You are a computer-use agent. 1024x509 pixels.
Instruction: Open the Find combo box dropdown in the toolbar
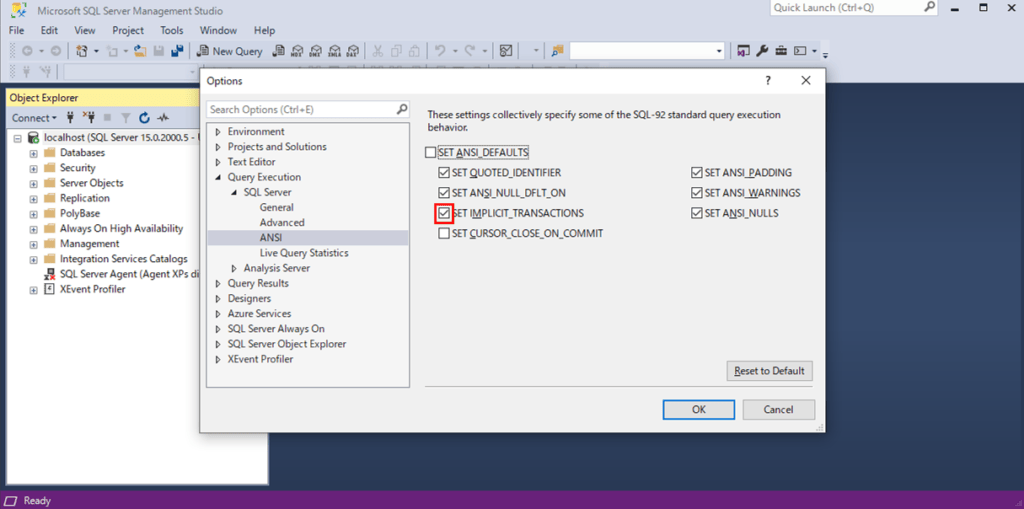[x=719, y=51]
